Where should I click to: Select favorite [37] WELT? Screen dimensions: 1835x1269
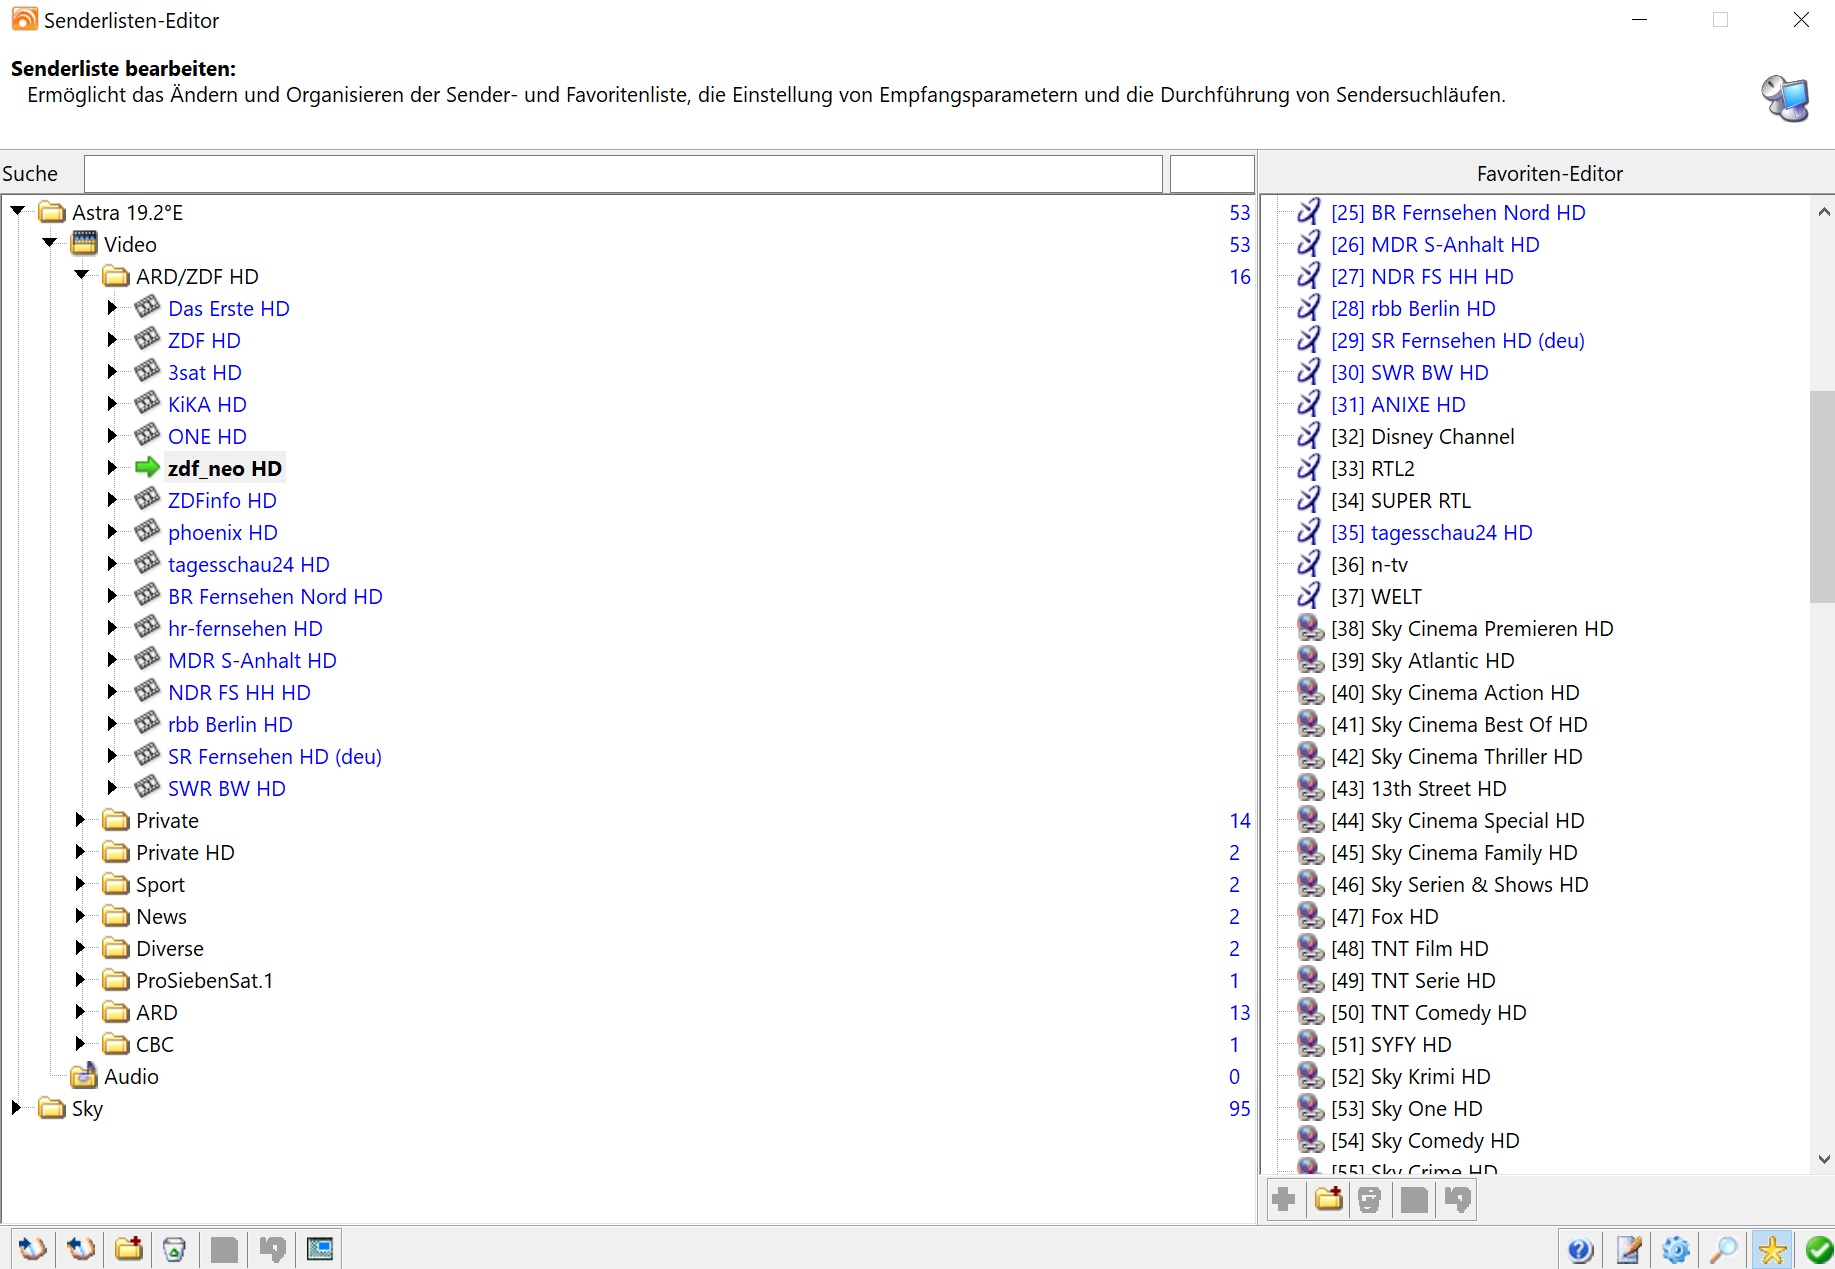(x=1376, y=596)
